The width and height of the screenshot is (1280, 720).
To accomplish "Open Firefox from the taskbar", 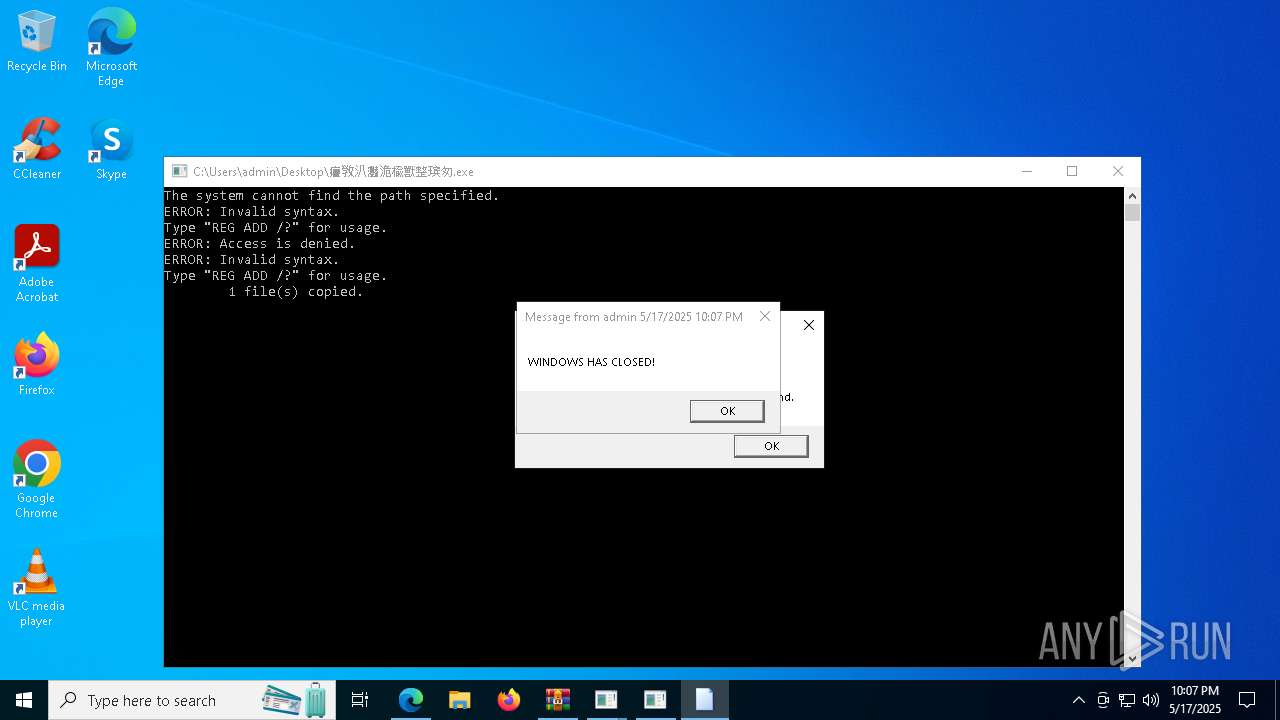I will pyautogui.click(x=509, y=700).
